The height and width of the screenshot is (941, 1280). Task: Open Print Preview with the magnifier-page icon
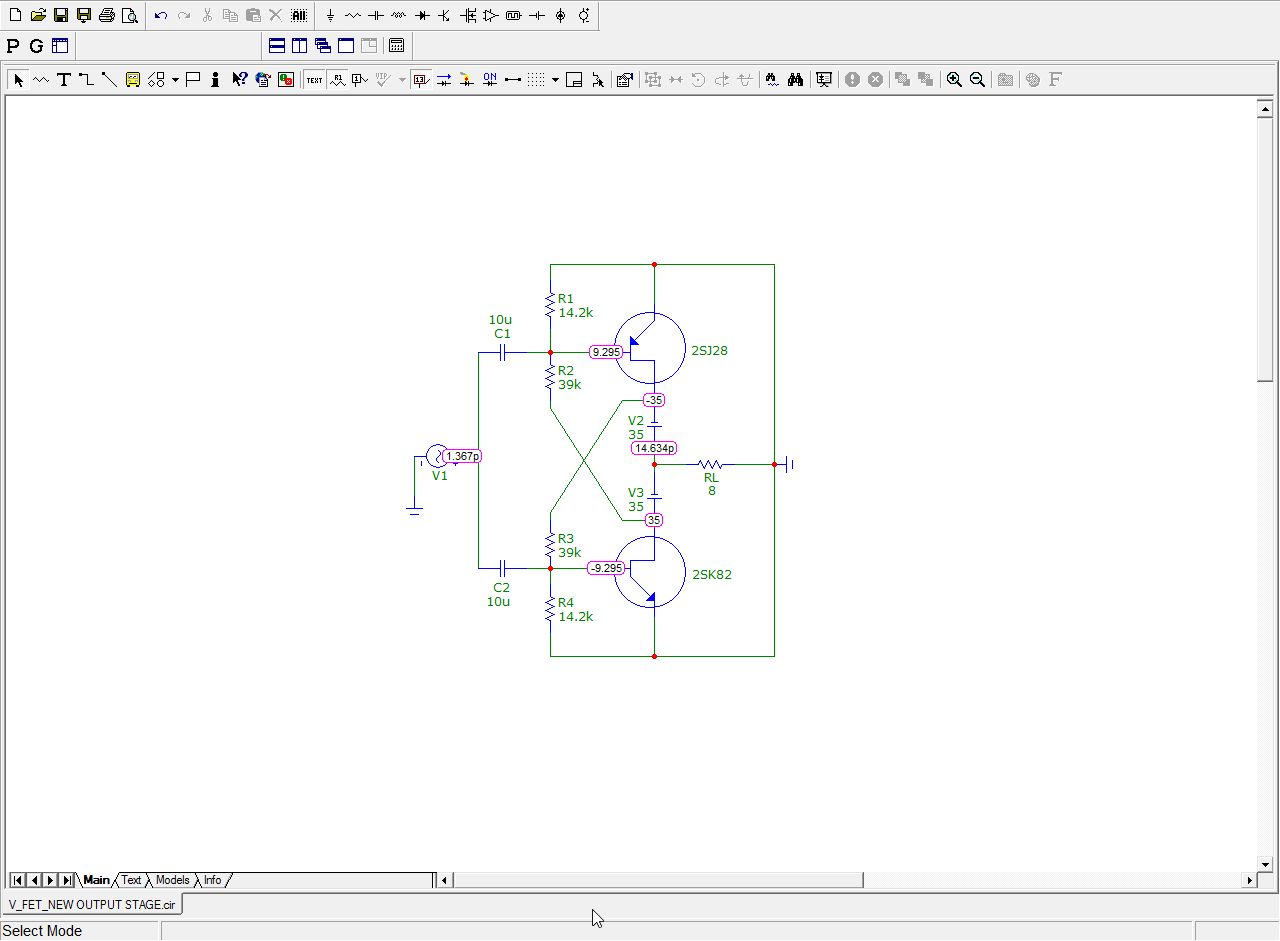pyautogui.click(x=130, y=15)
